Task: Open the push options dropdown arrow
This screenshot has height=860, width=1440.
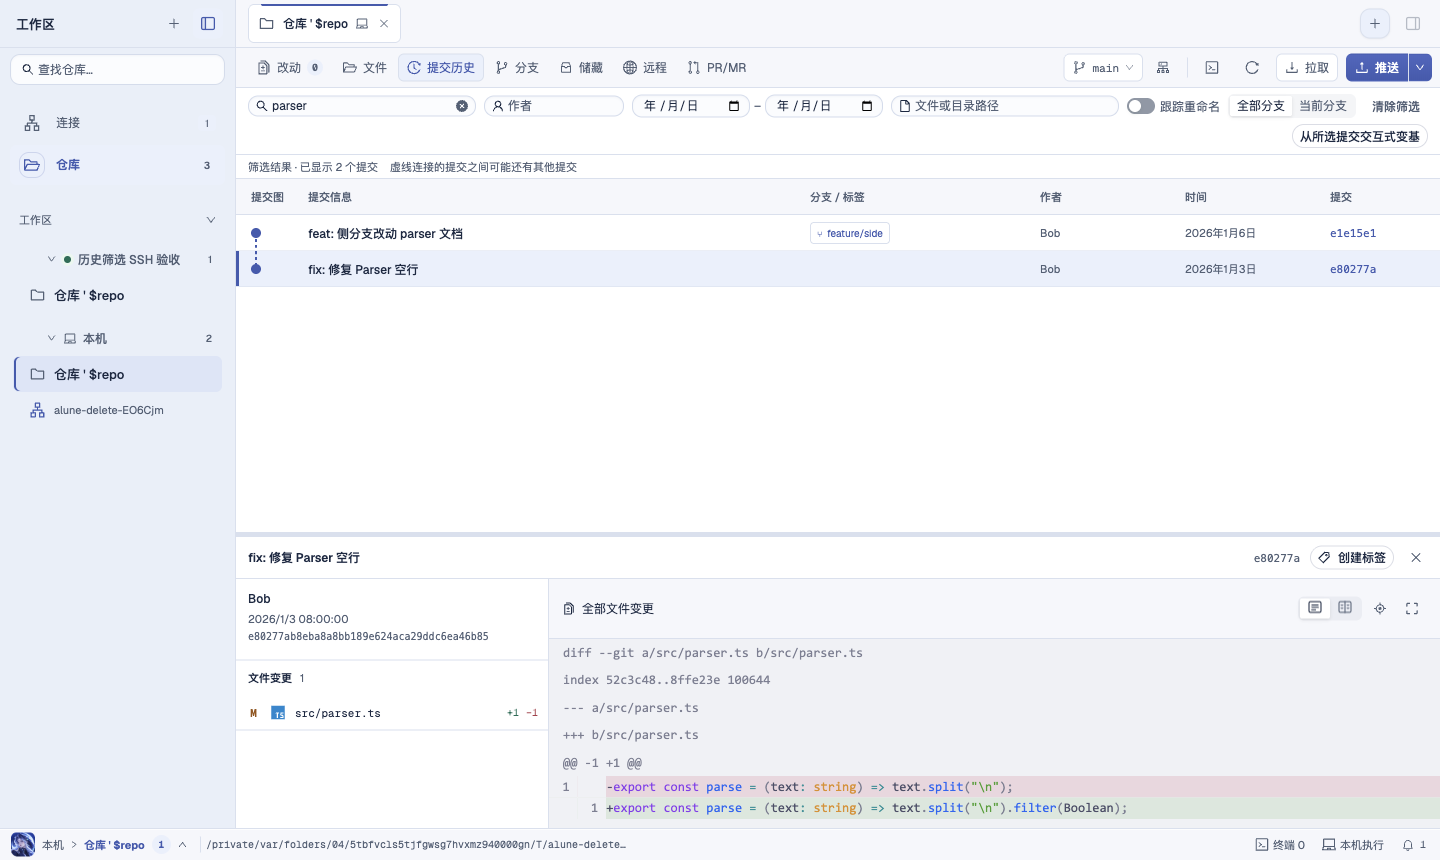Action: (x=1420, y=68)
